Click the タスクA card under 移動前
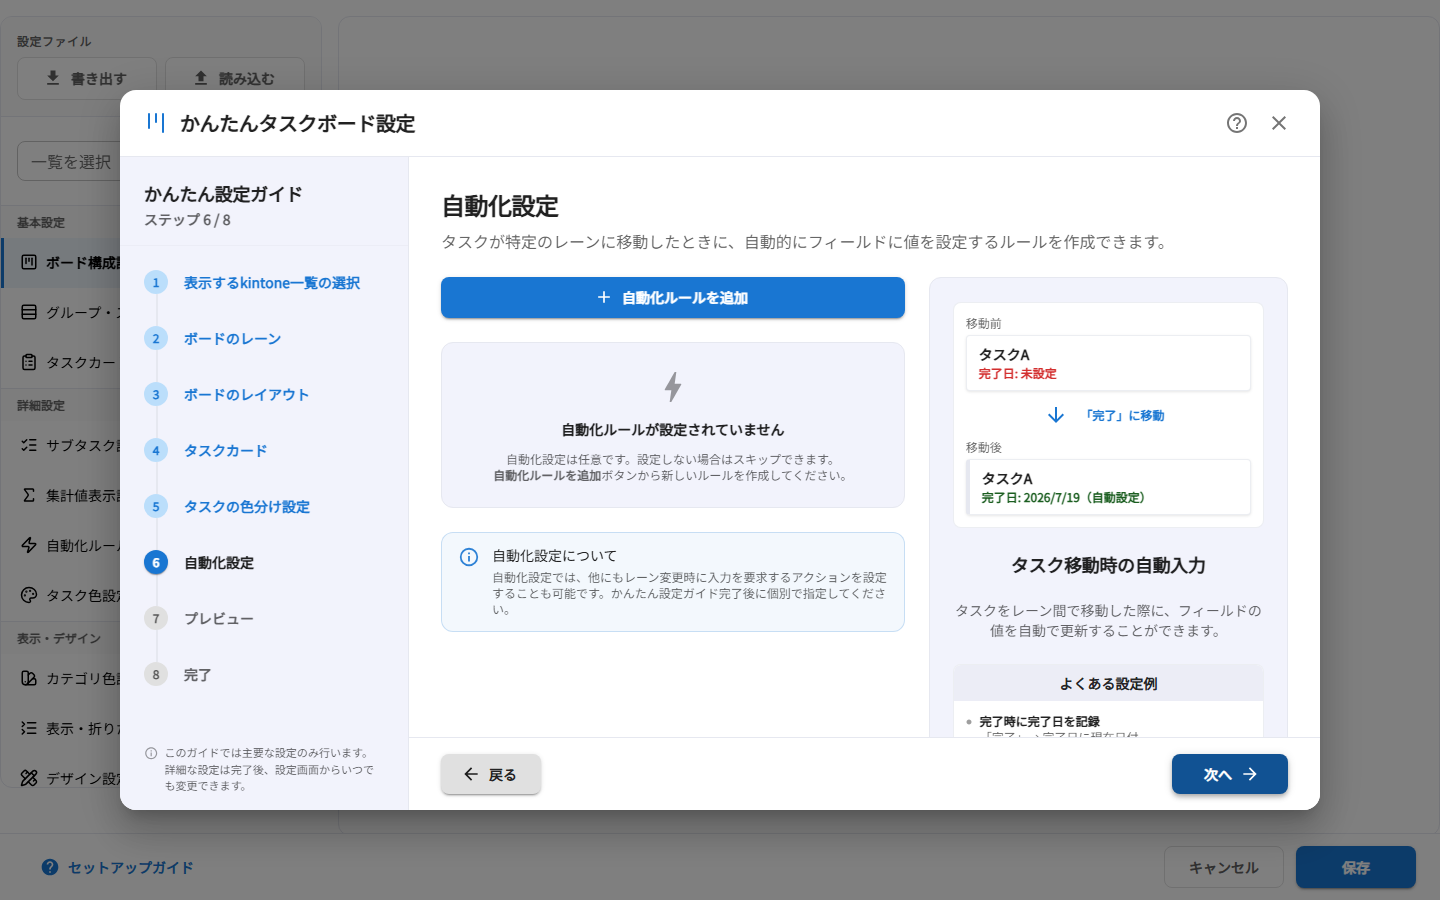Screen dimensions: 1440x900 [1108, 363]
